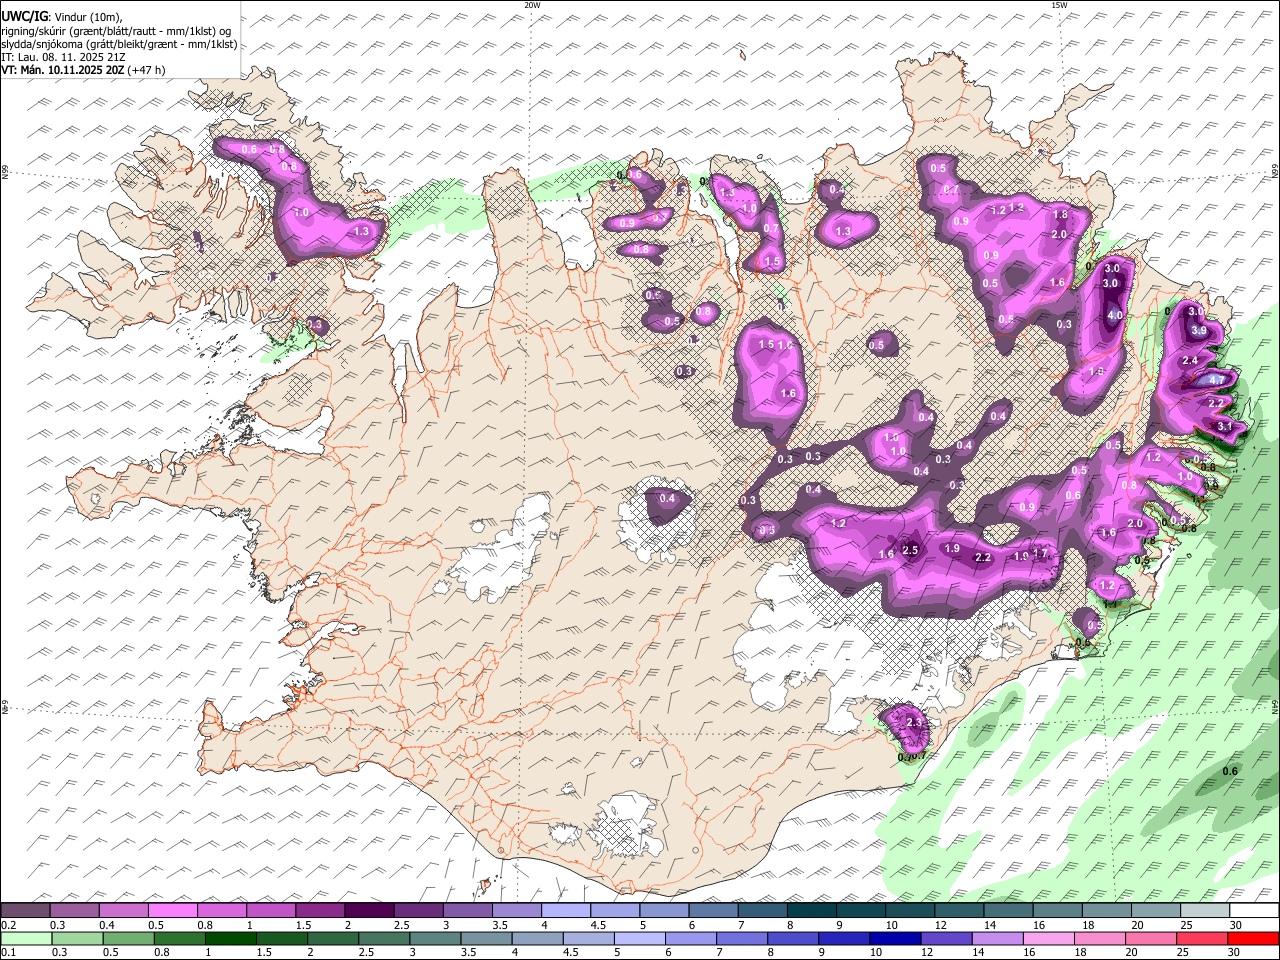
Task: Click the '4.7' precipitation value on the east coast
Action: tap(1216, 380)
